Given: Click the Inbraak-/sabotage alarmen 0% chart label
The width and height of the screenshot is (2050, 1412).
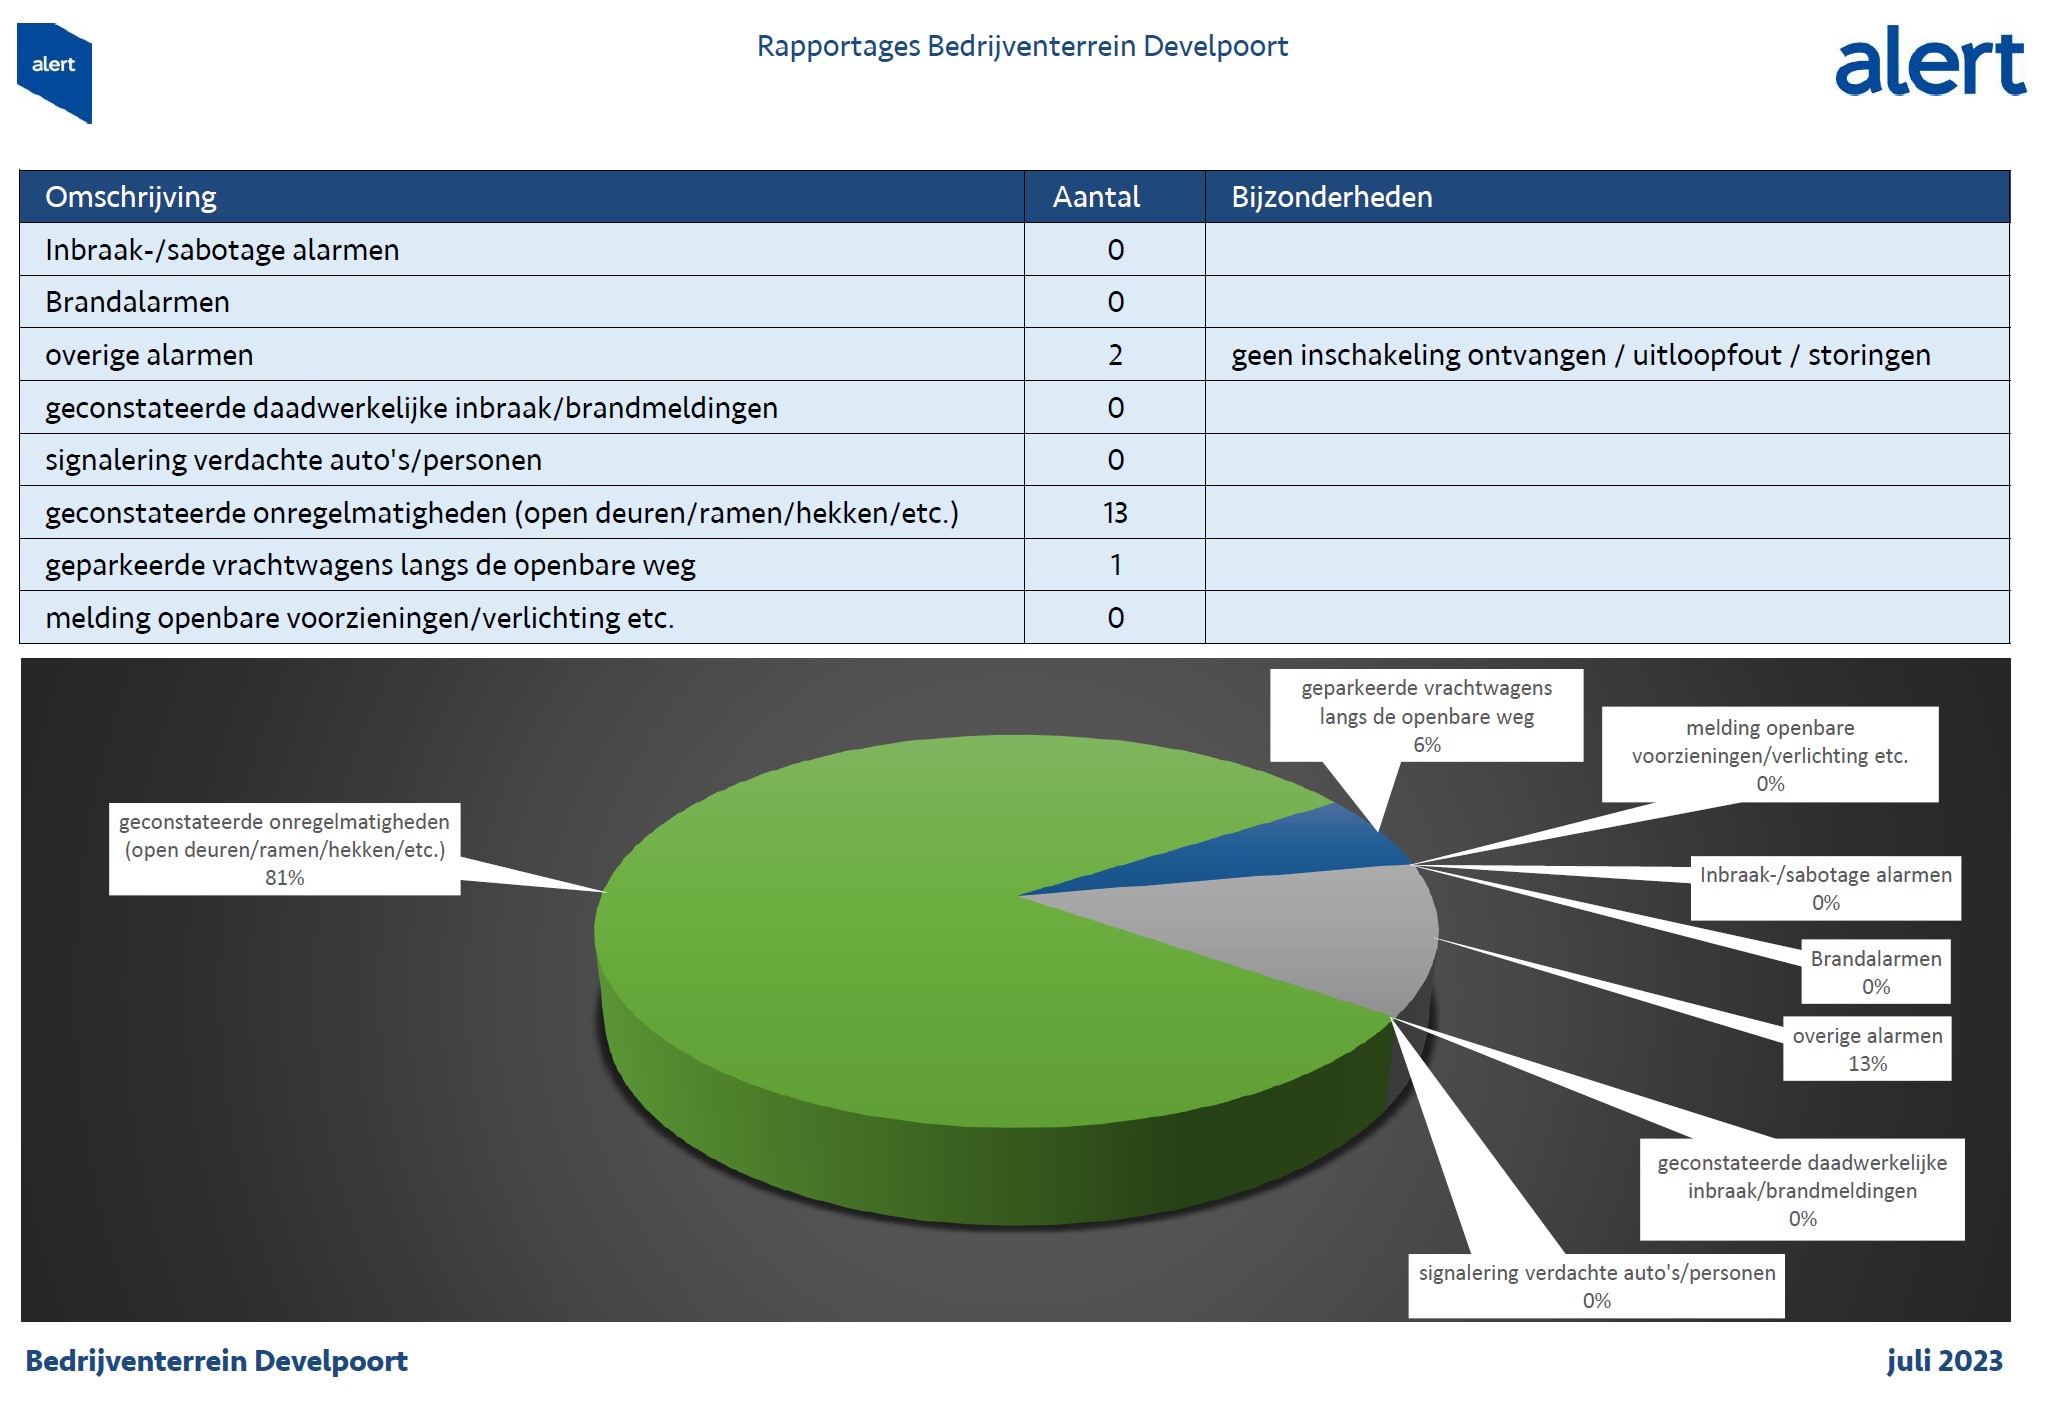Looking at the screenshot, I should coord(1825,888).
